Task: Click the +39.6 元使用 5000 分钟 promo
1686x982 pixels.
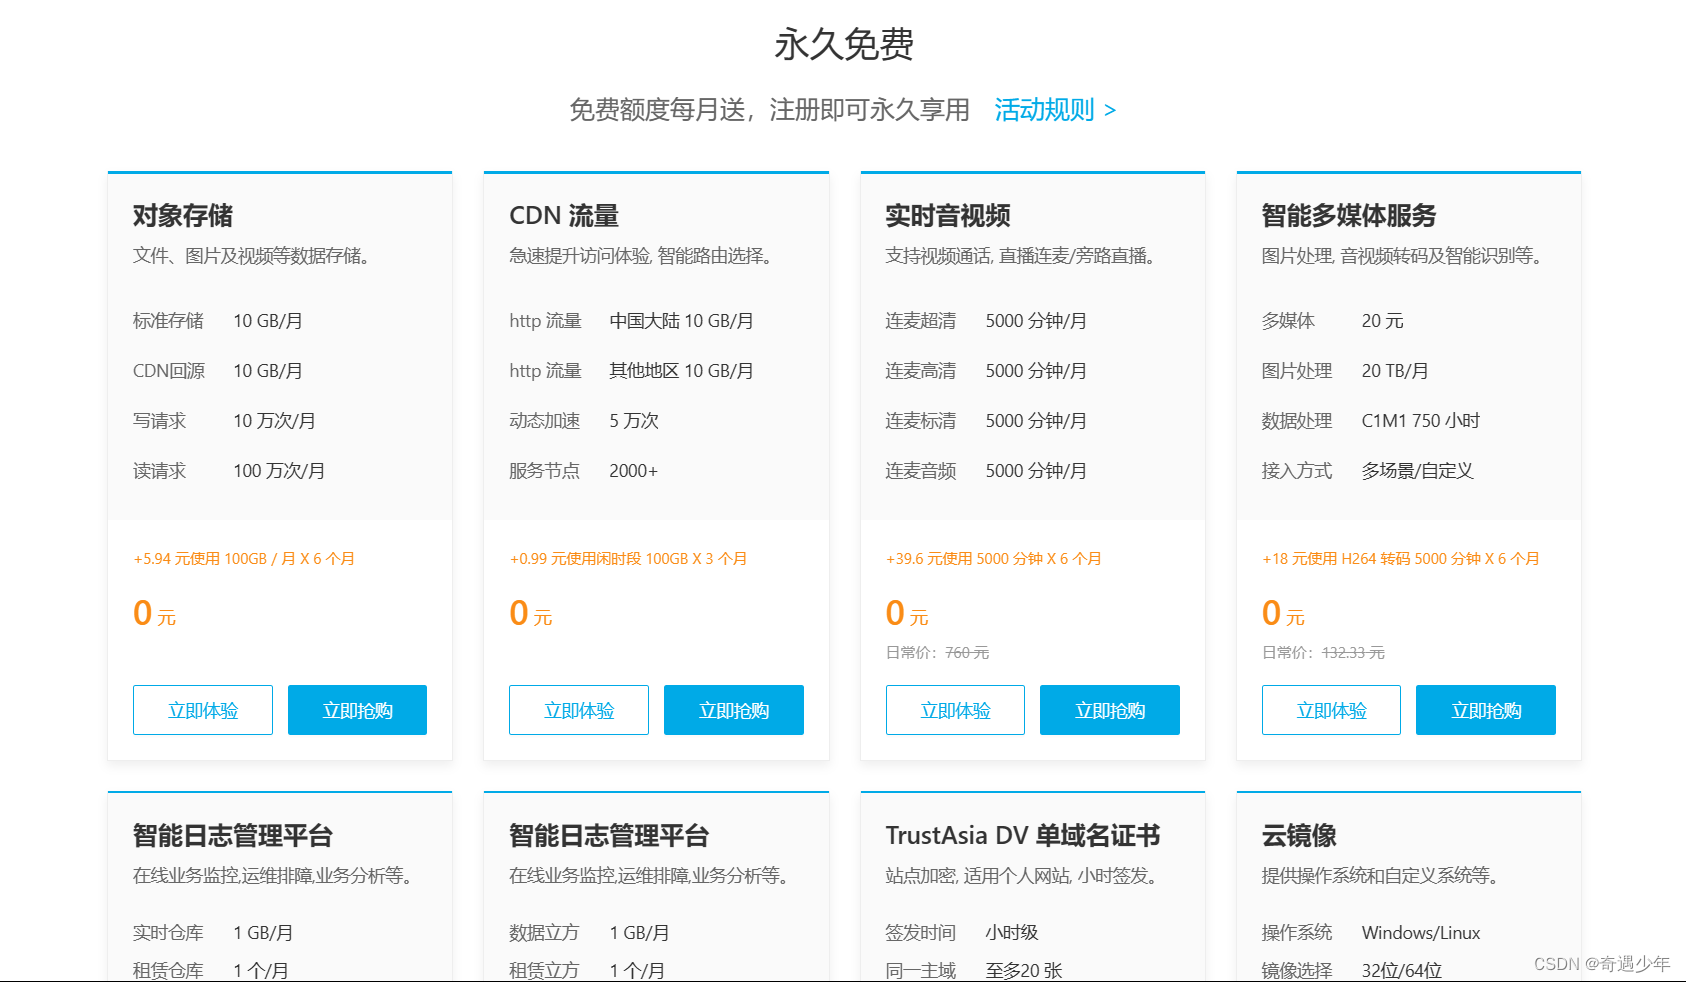Action: pyautogui.click(x=994, y=559)
